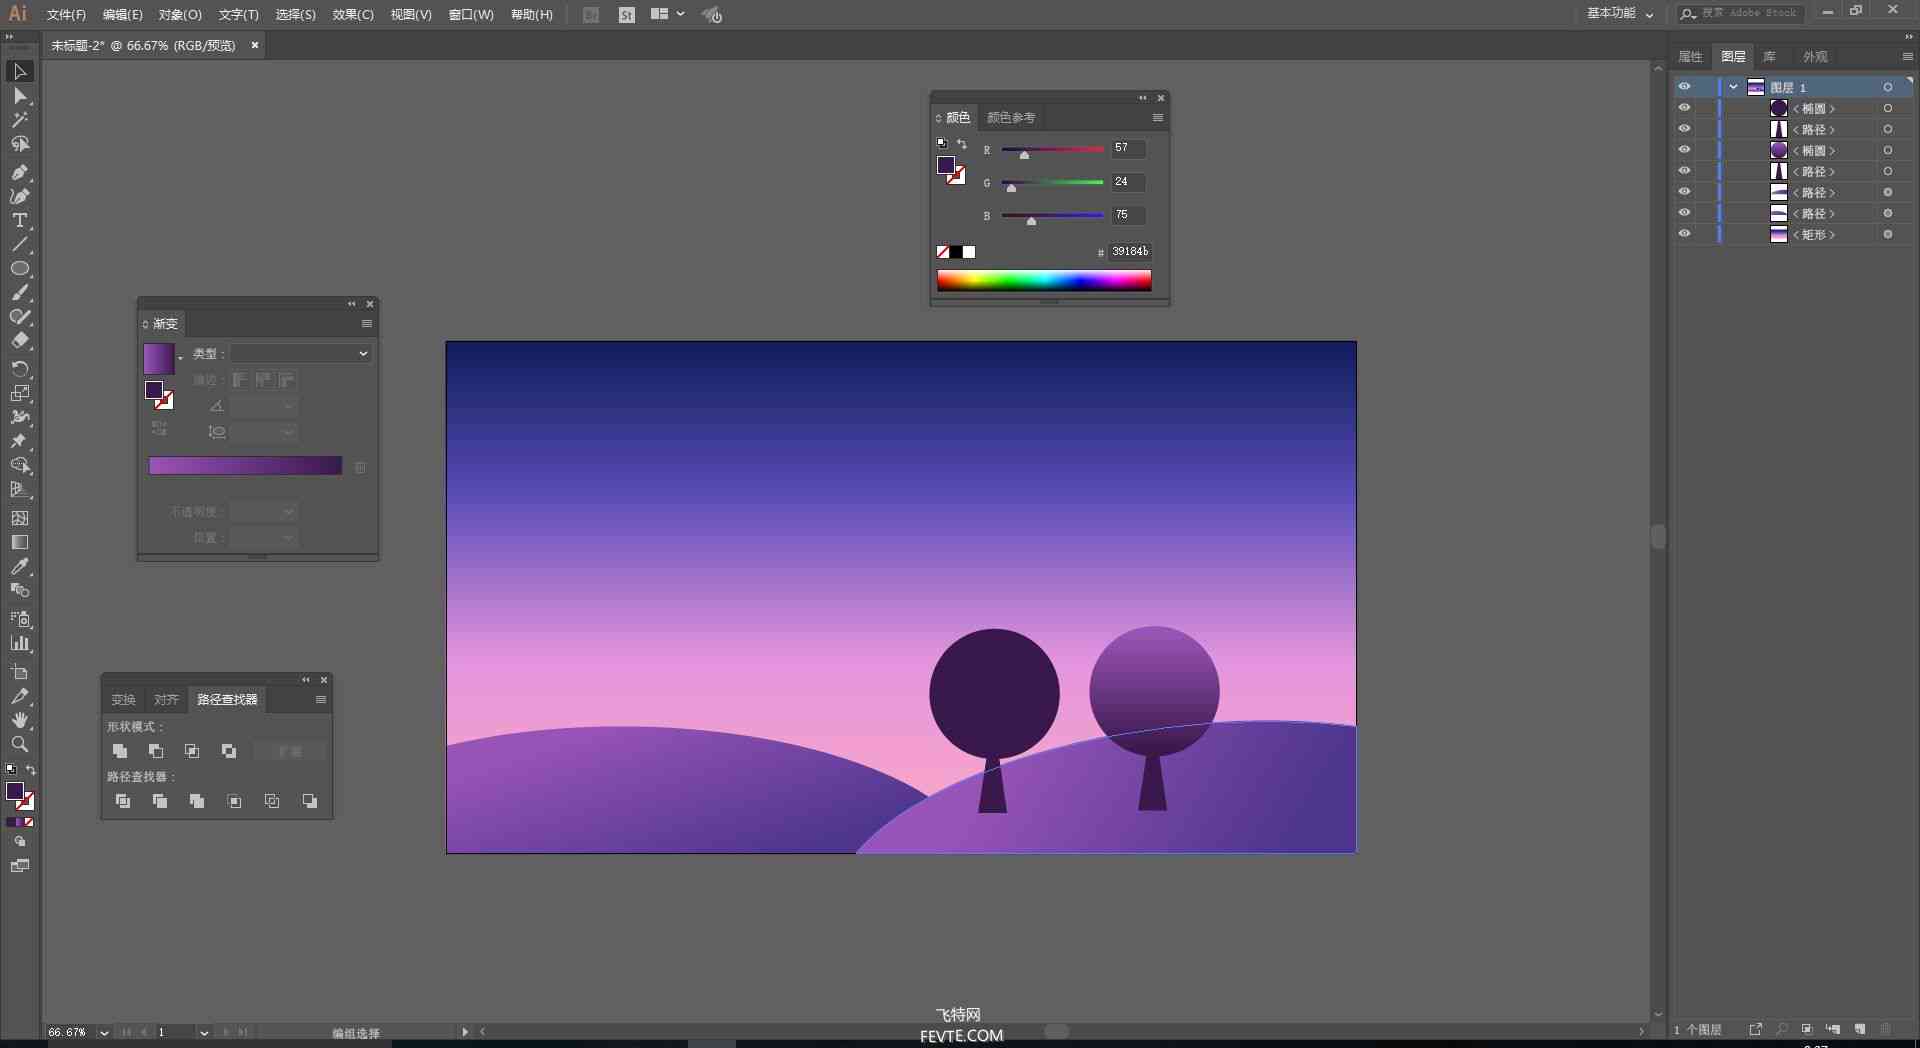The width and height of the screenshot is (1920, 1048).
Task: Select the Type tool
Action: coord(19,220)
